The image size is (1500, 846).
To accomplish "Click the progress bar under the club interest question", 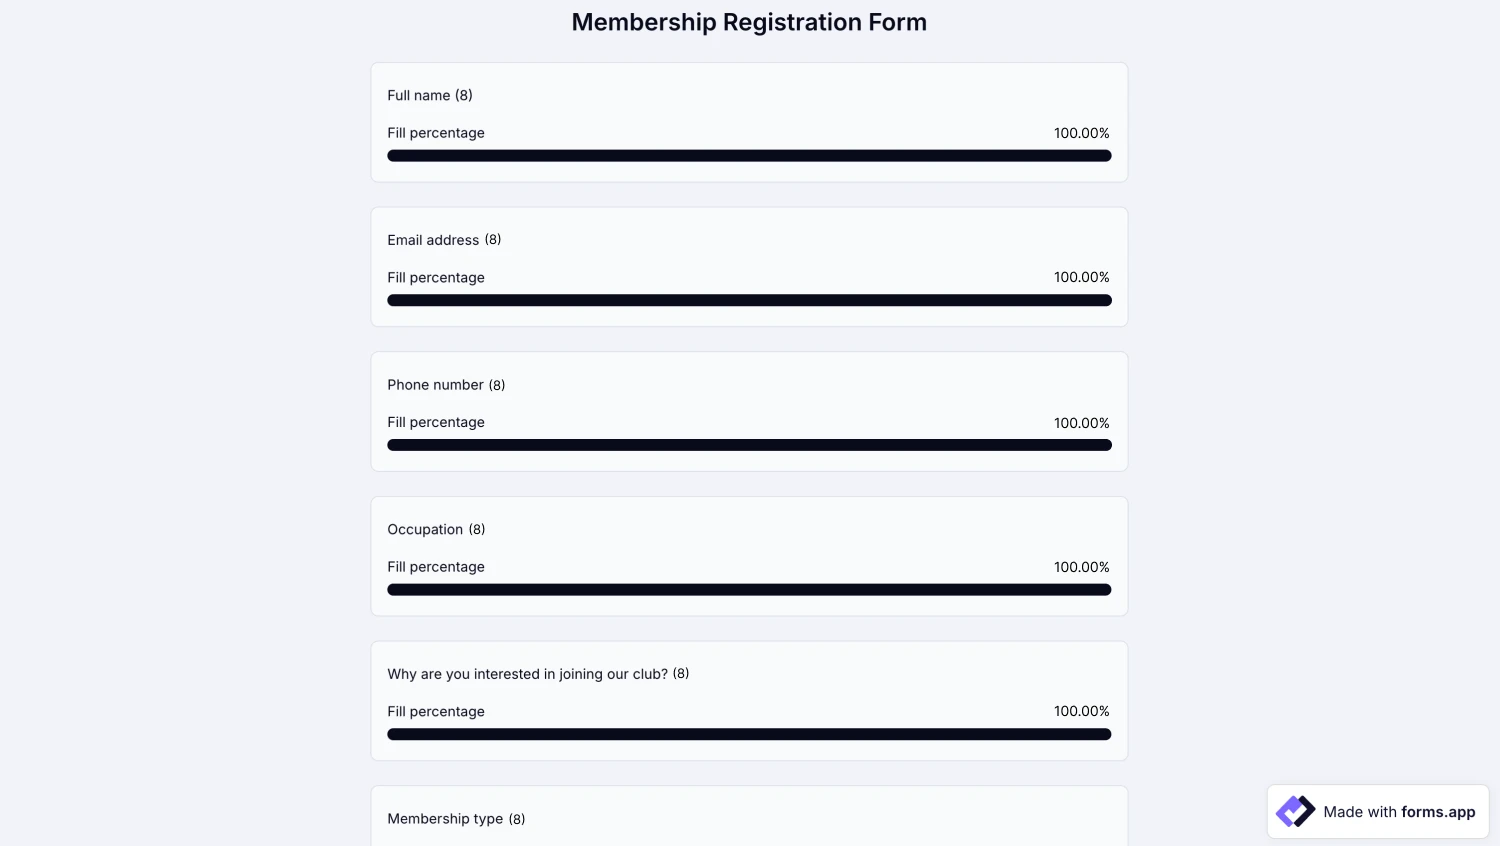I will pos(749,733).
